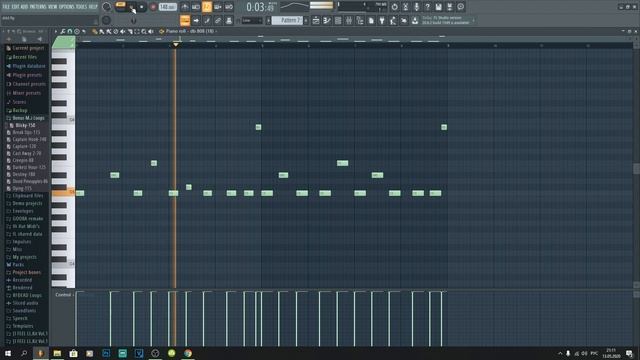Open the Mixer view icon
Viewport: 640px width, 360px height.
(349, 20)
